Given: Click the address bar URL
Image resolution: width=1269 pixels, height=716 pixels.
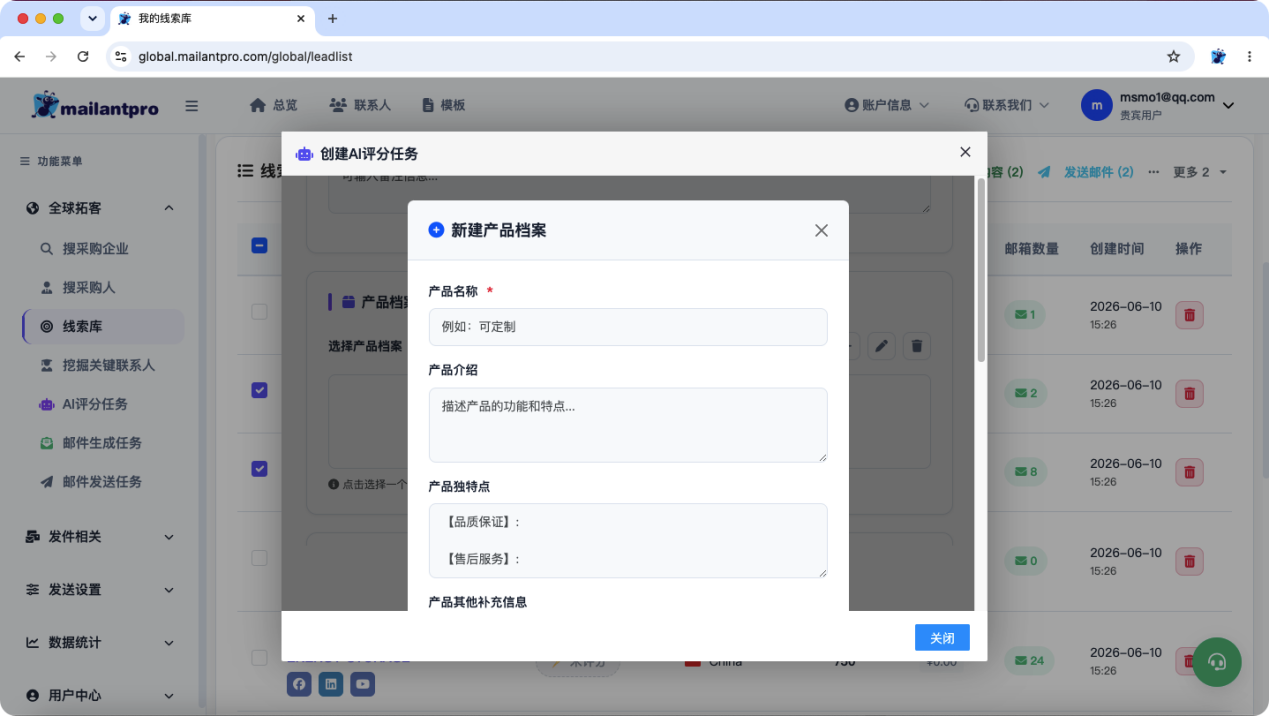Looking at the screenshot, I should click(x=245, y=57).
